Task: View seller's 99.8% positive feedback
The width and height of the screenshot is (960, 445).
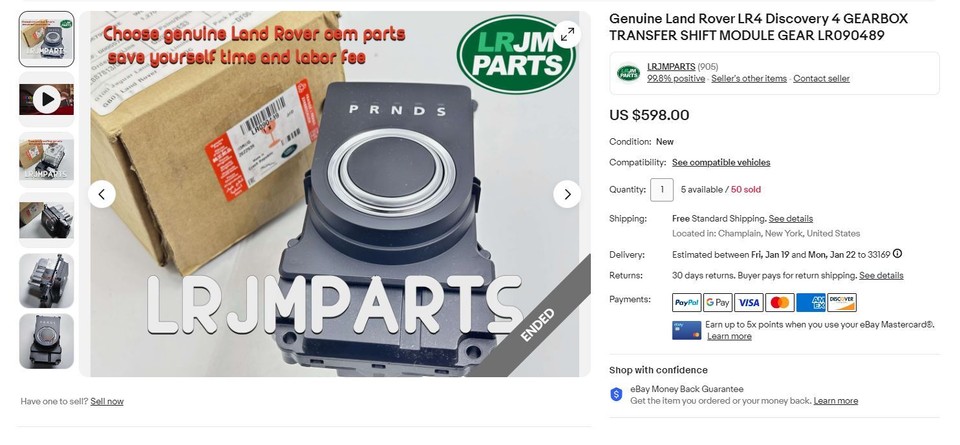Action: [676, 78]
